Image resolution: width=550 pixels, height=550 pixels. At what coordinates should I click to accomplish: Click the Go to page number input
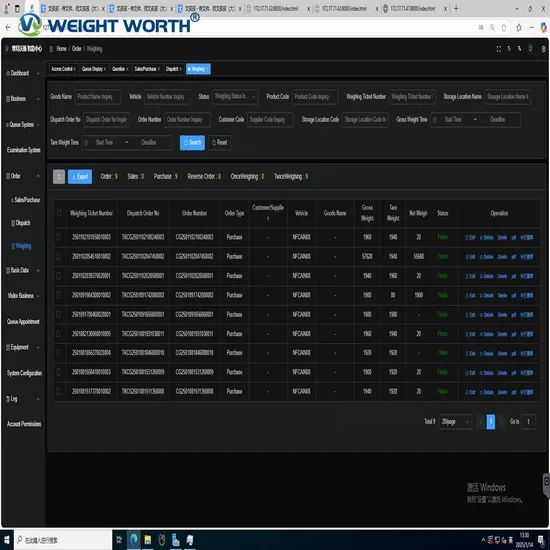528,422
